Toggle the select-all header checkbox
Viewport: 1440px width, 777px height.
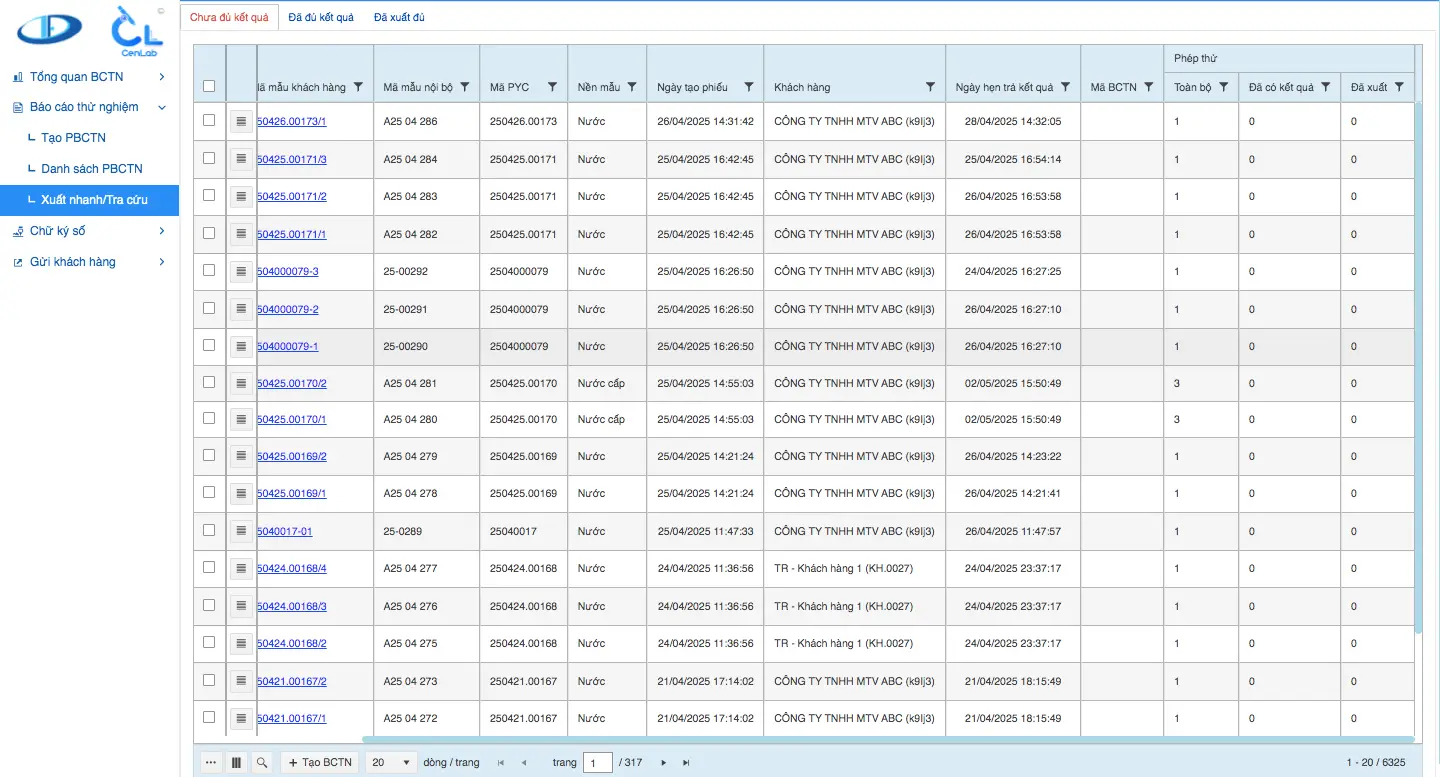[x=209, y=86]
